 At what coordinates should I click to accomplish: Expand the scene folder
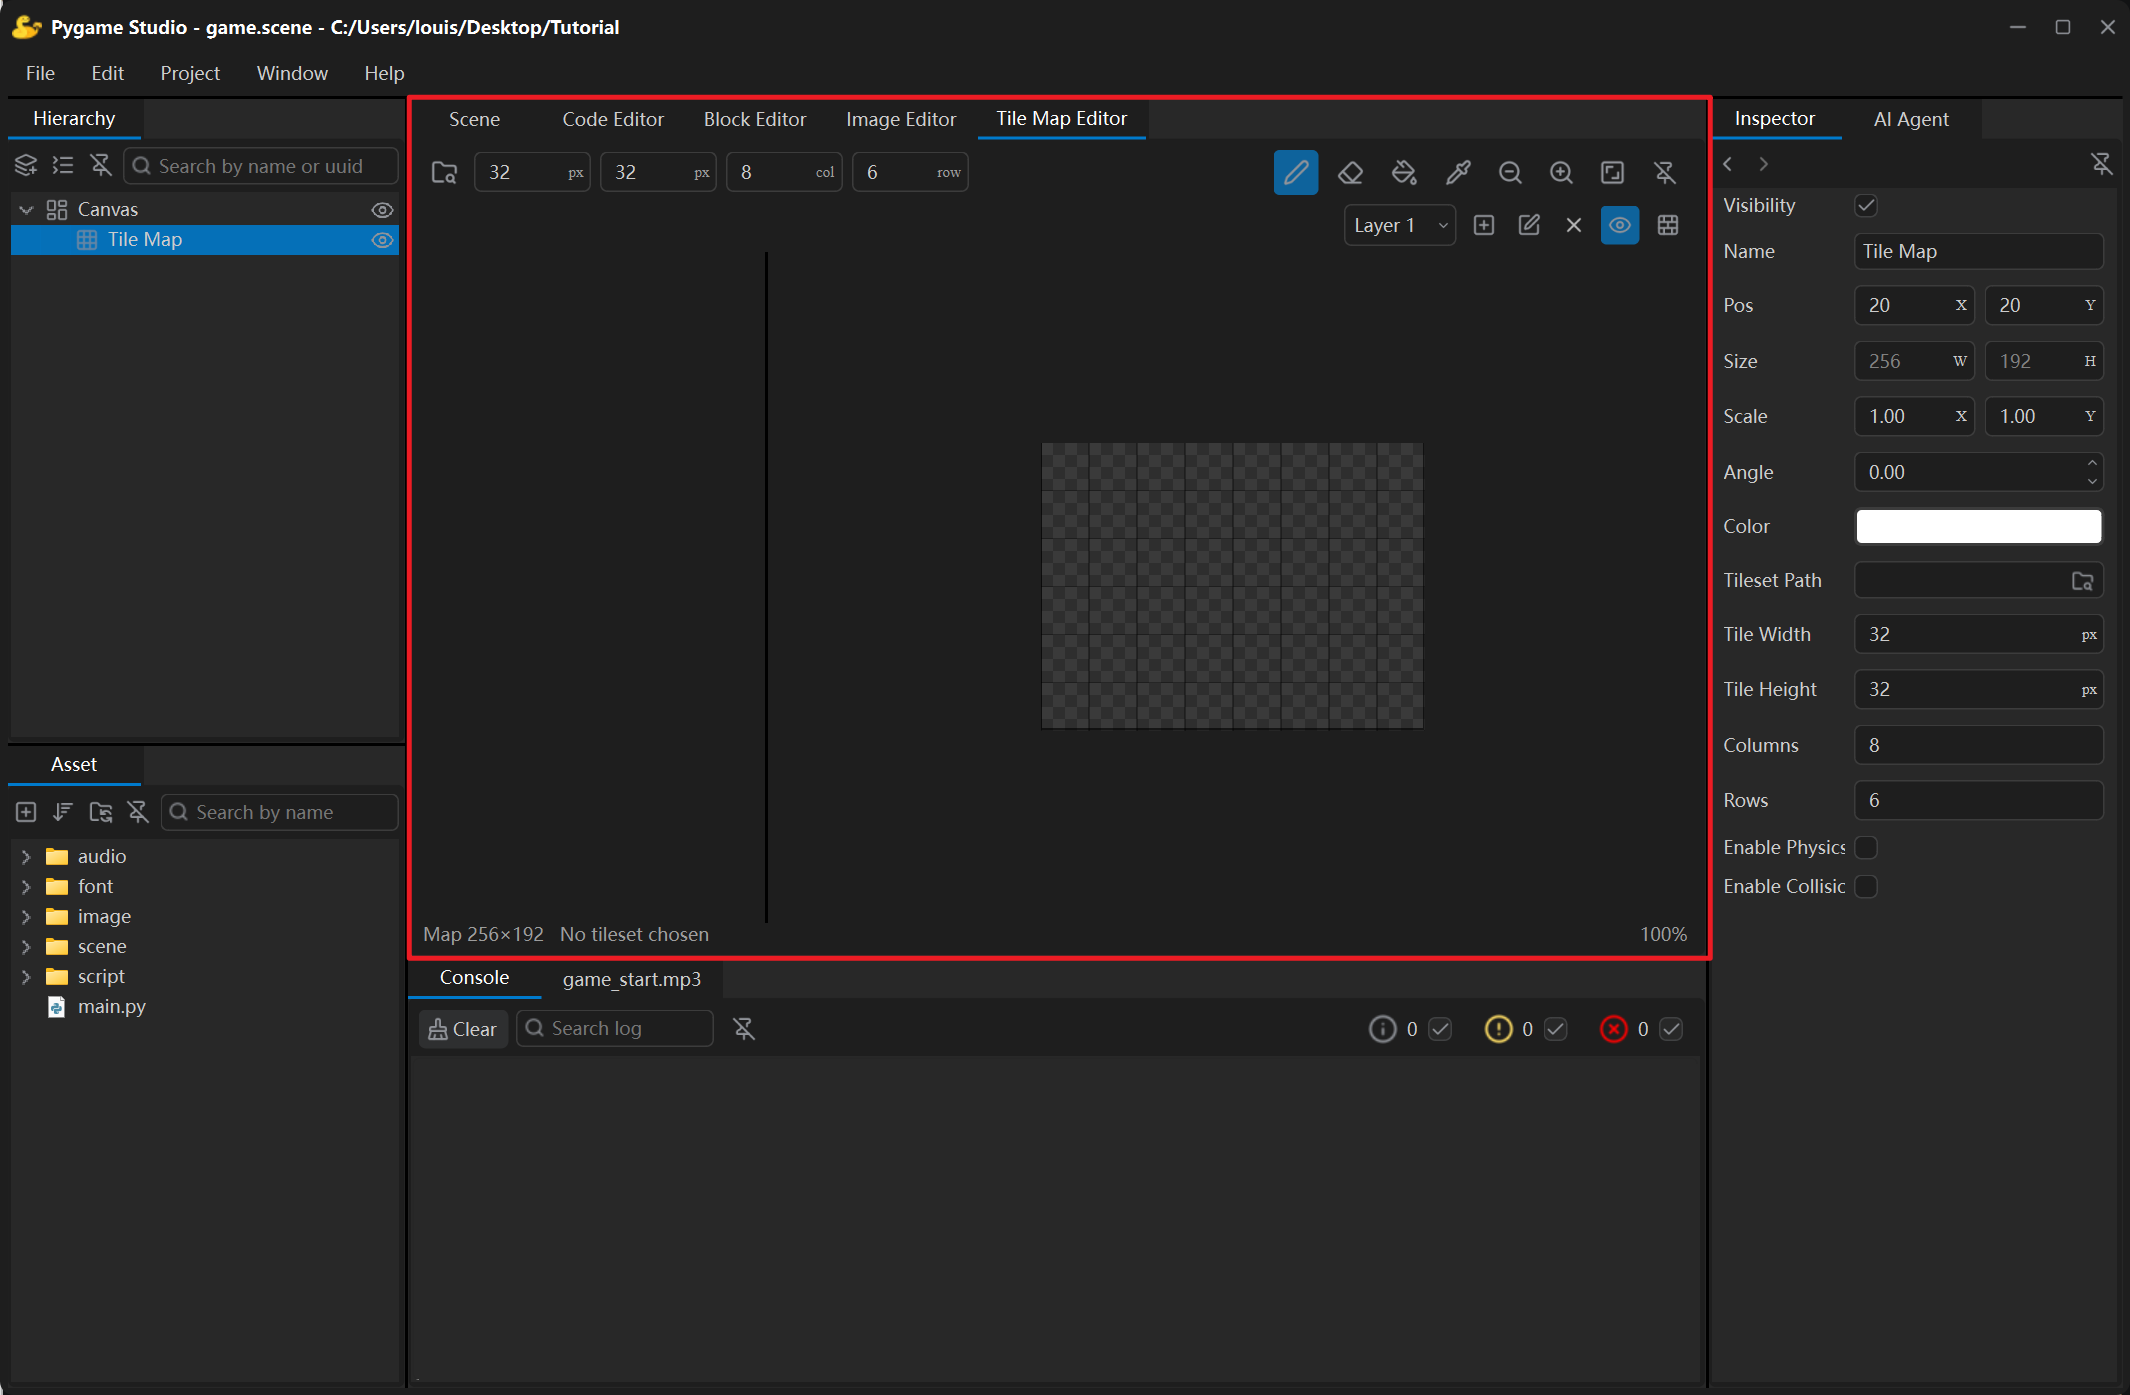(27, 947)
